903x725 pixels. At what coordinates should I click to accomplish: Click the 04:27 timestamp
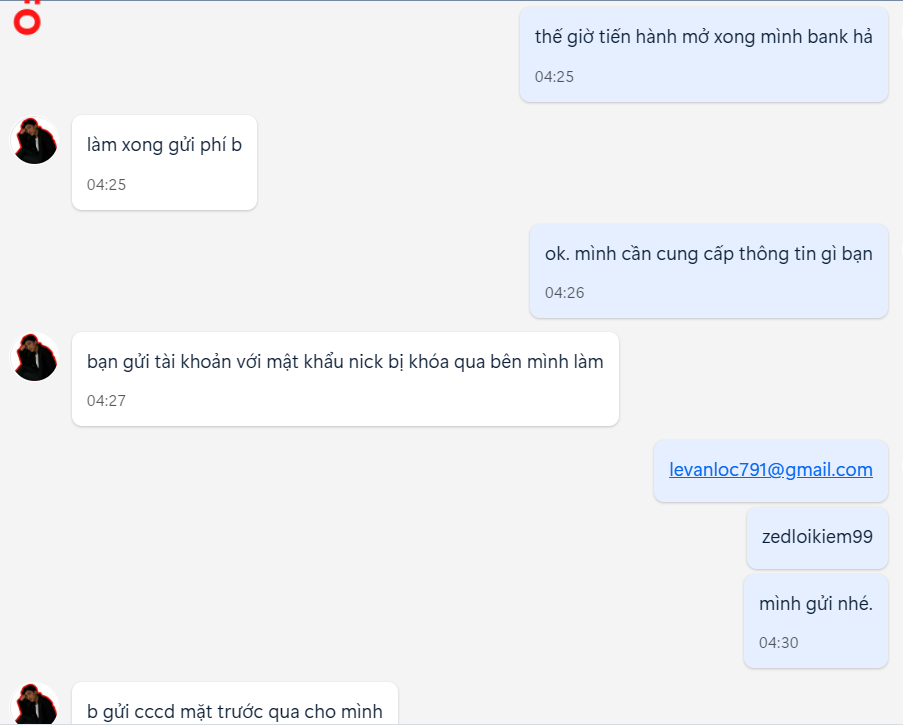coord(106,401)
